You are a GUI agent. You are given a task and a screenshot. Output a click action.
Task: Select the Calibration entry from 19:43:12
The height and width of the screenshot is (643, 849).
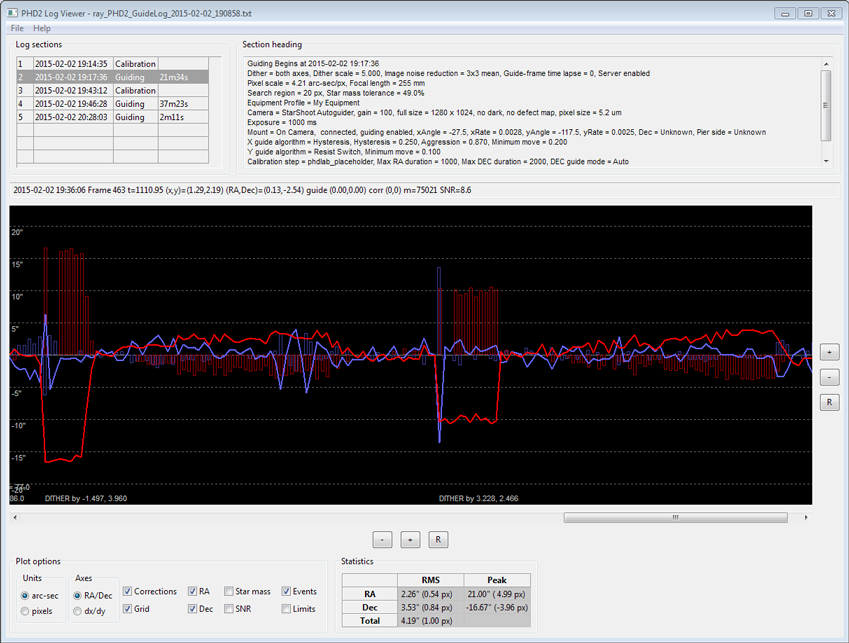pos(100,90)
